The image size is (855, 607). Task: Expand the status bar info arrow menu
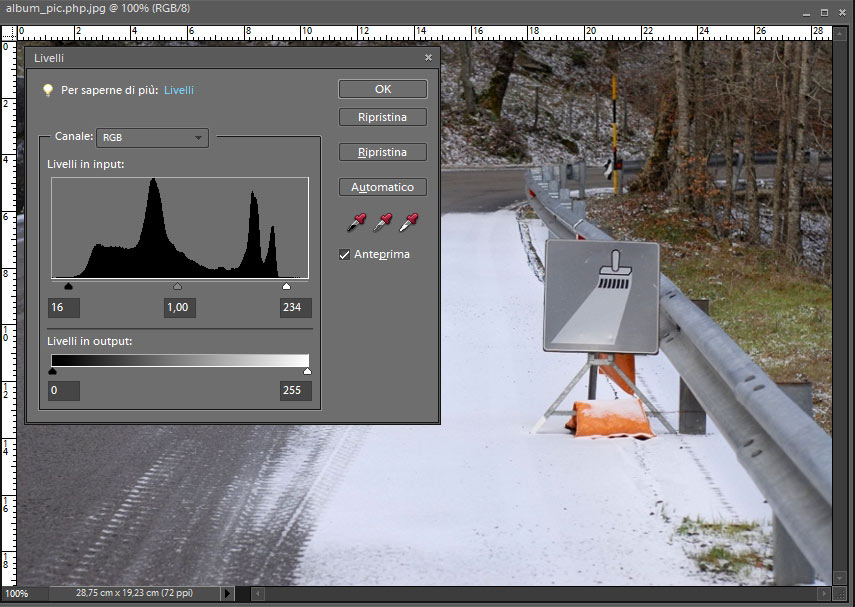[x=227, y=594]
